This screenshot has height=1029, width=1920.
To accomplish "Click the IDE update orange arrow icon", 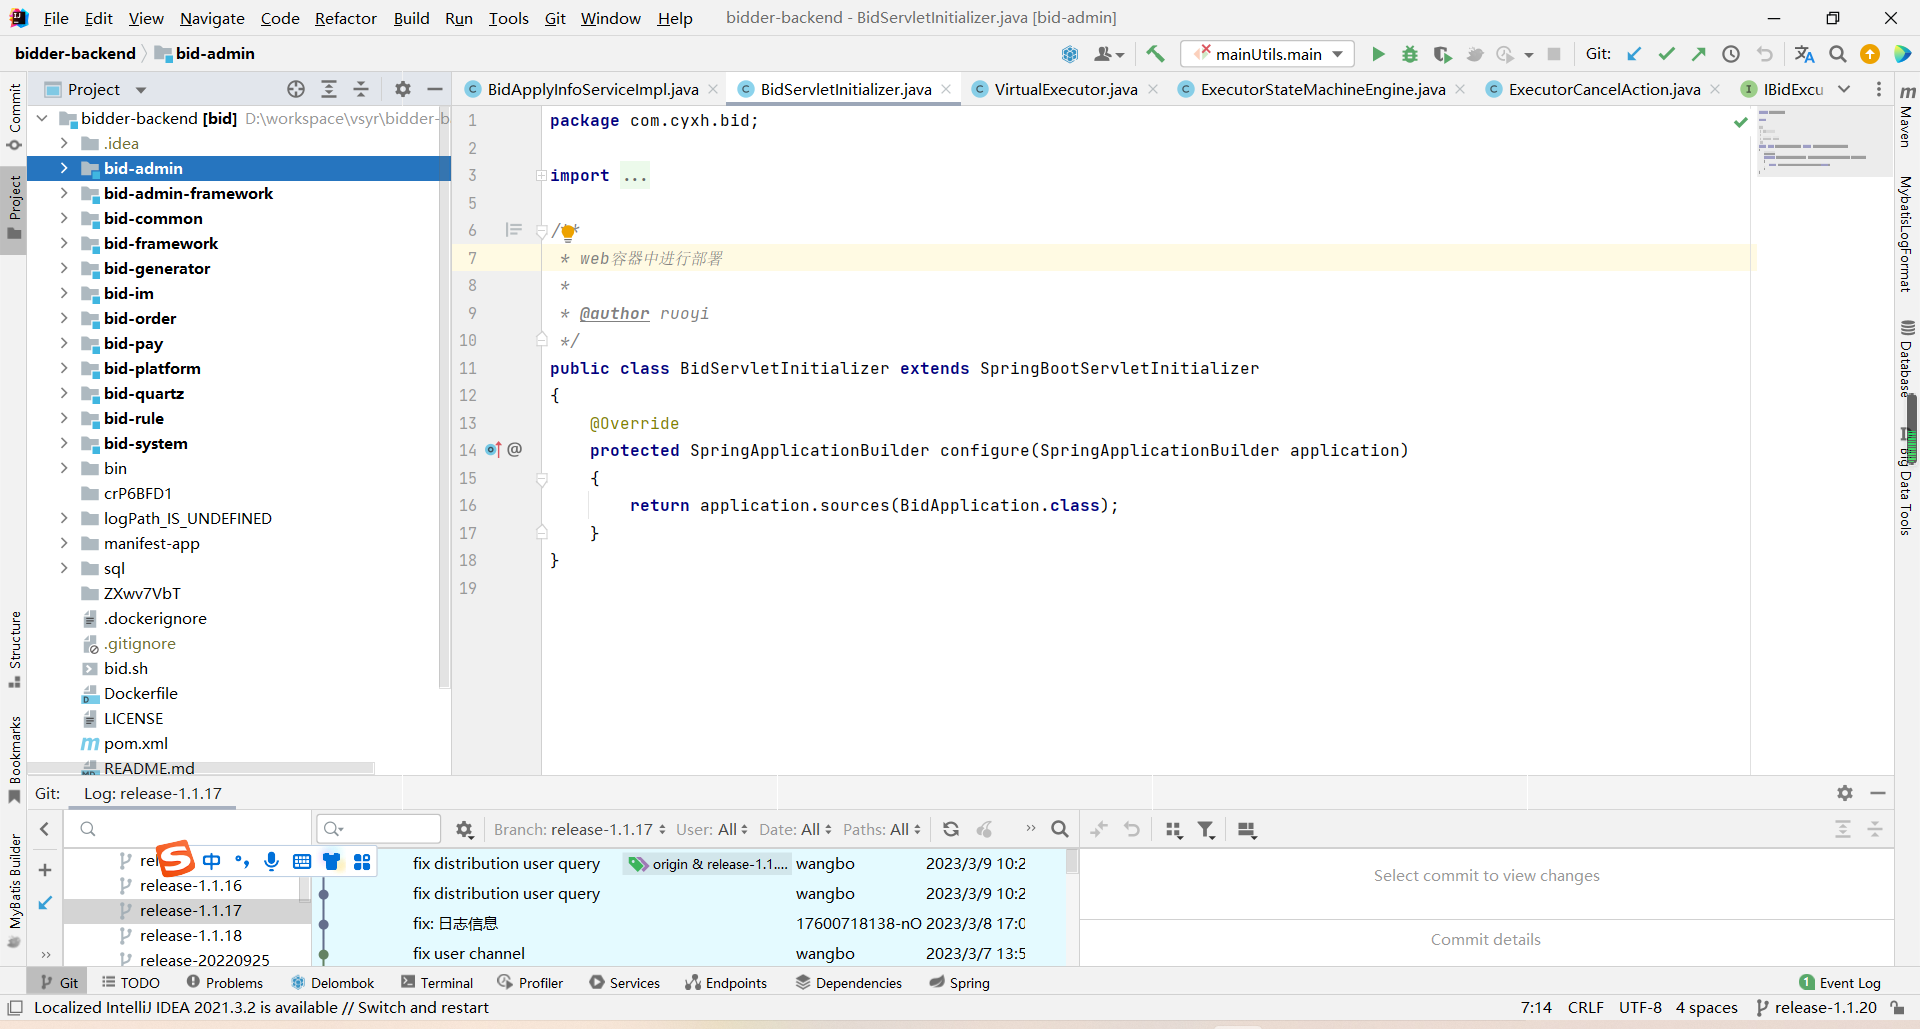I will point(1870,54).
